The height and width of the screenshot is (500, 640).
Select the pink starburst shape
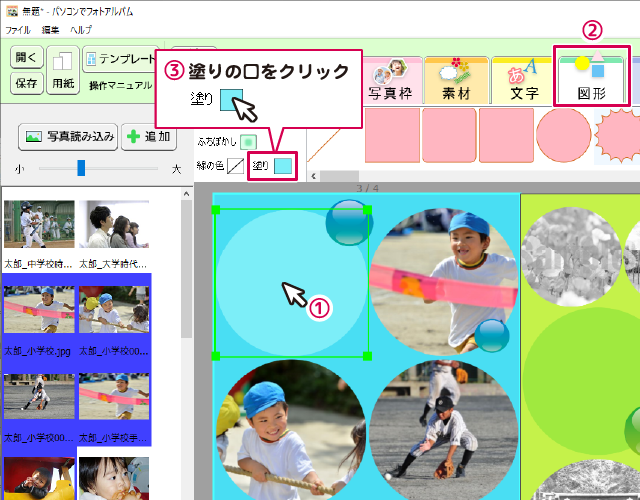click(x=617, y=136)
